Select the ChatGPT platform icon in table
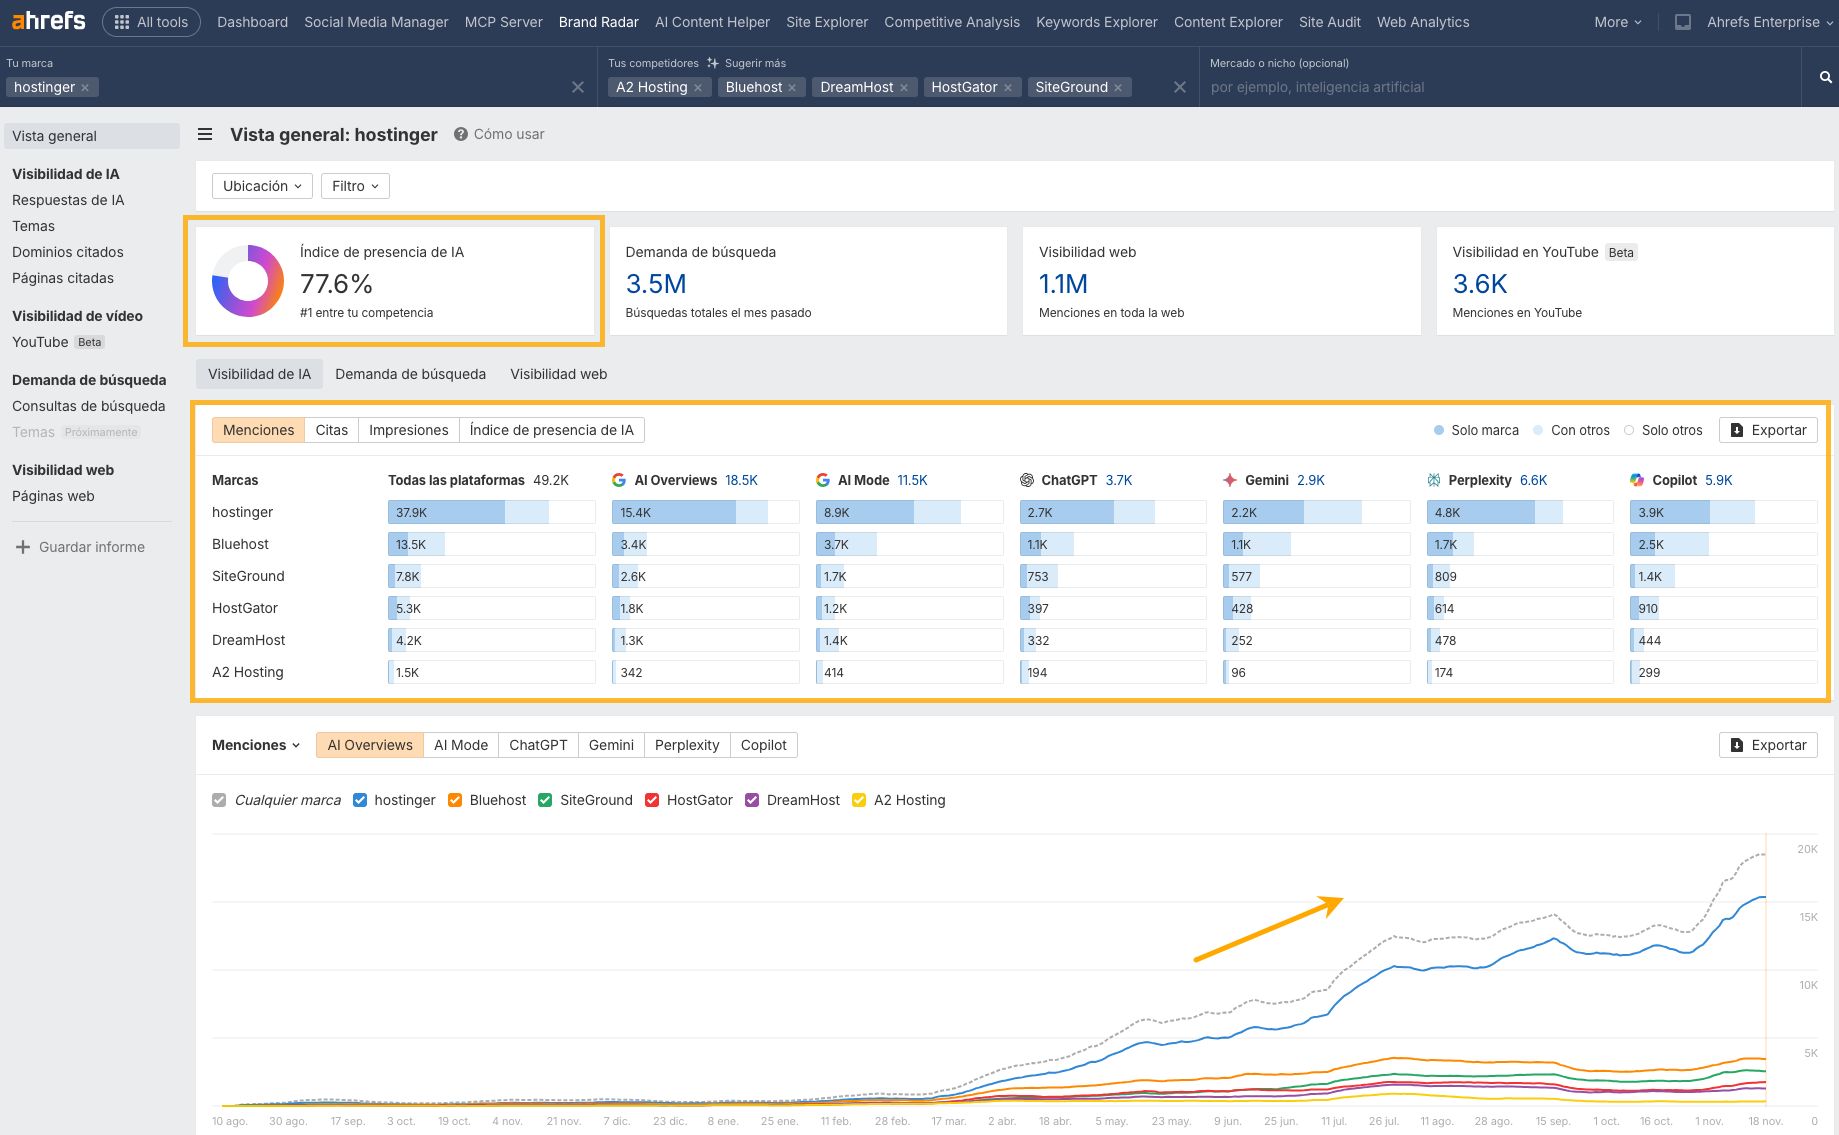This screenshot has height=1135, width=1839. point(1027,480)
